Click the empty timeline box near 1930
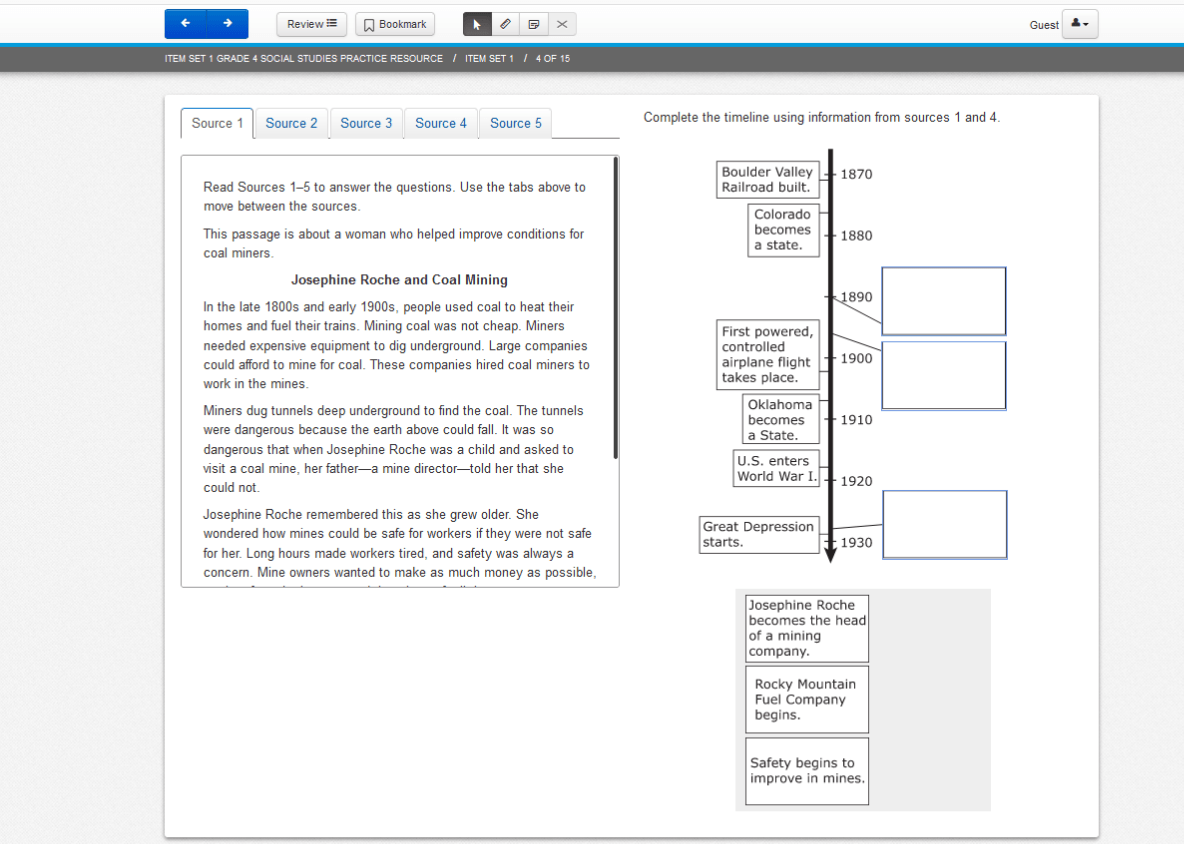Viewport: 1184px width, 844px height. pyautogui.click(x=944, y=524)
